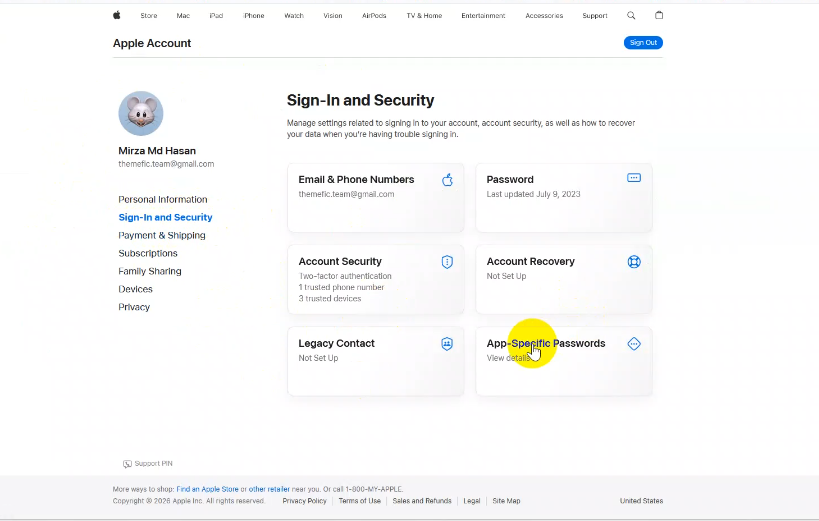The image size is (819, 521).
Task: Open search with the magnifying glass icon
Action: [x=631, y=16]
